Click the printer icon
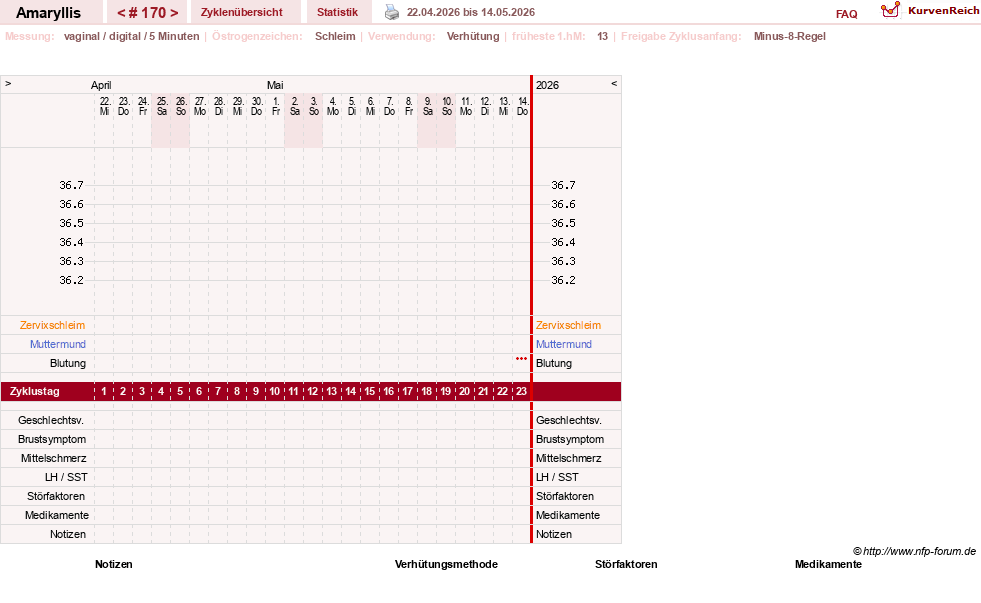This screenshot has height=603, width=981. tap(392, 12)
